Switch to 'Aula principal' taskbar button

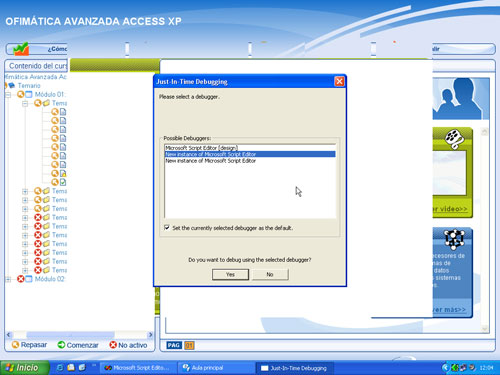click(217, 368)
